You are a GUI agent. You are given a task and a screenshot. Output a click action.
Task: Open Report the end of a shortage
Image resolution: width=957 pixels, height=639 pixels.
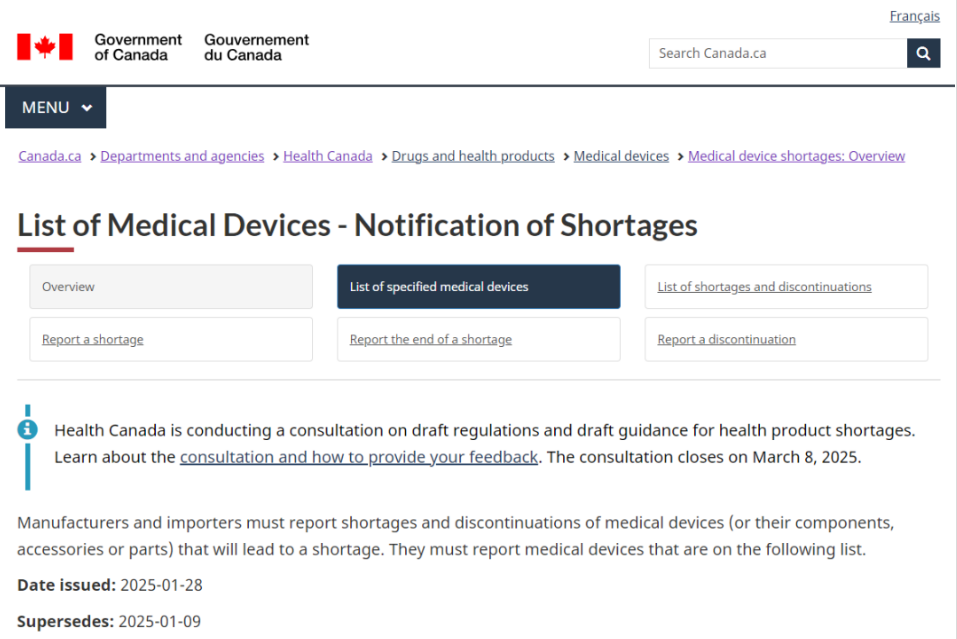pyautogui.click(x=430, y=340)
